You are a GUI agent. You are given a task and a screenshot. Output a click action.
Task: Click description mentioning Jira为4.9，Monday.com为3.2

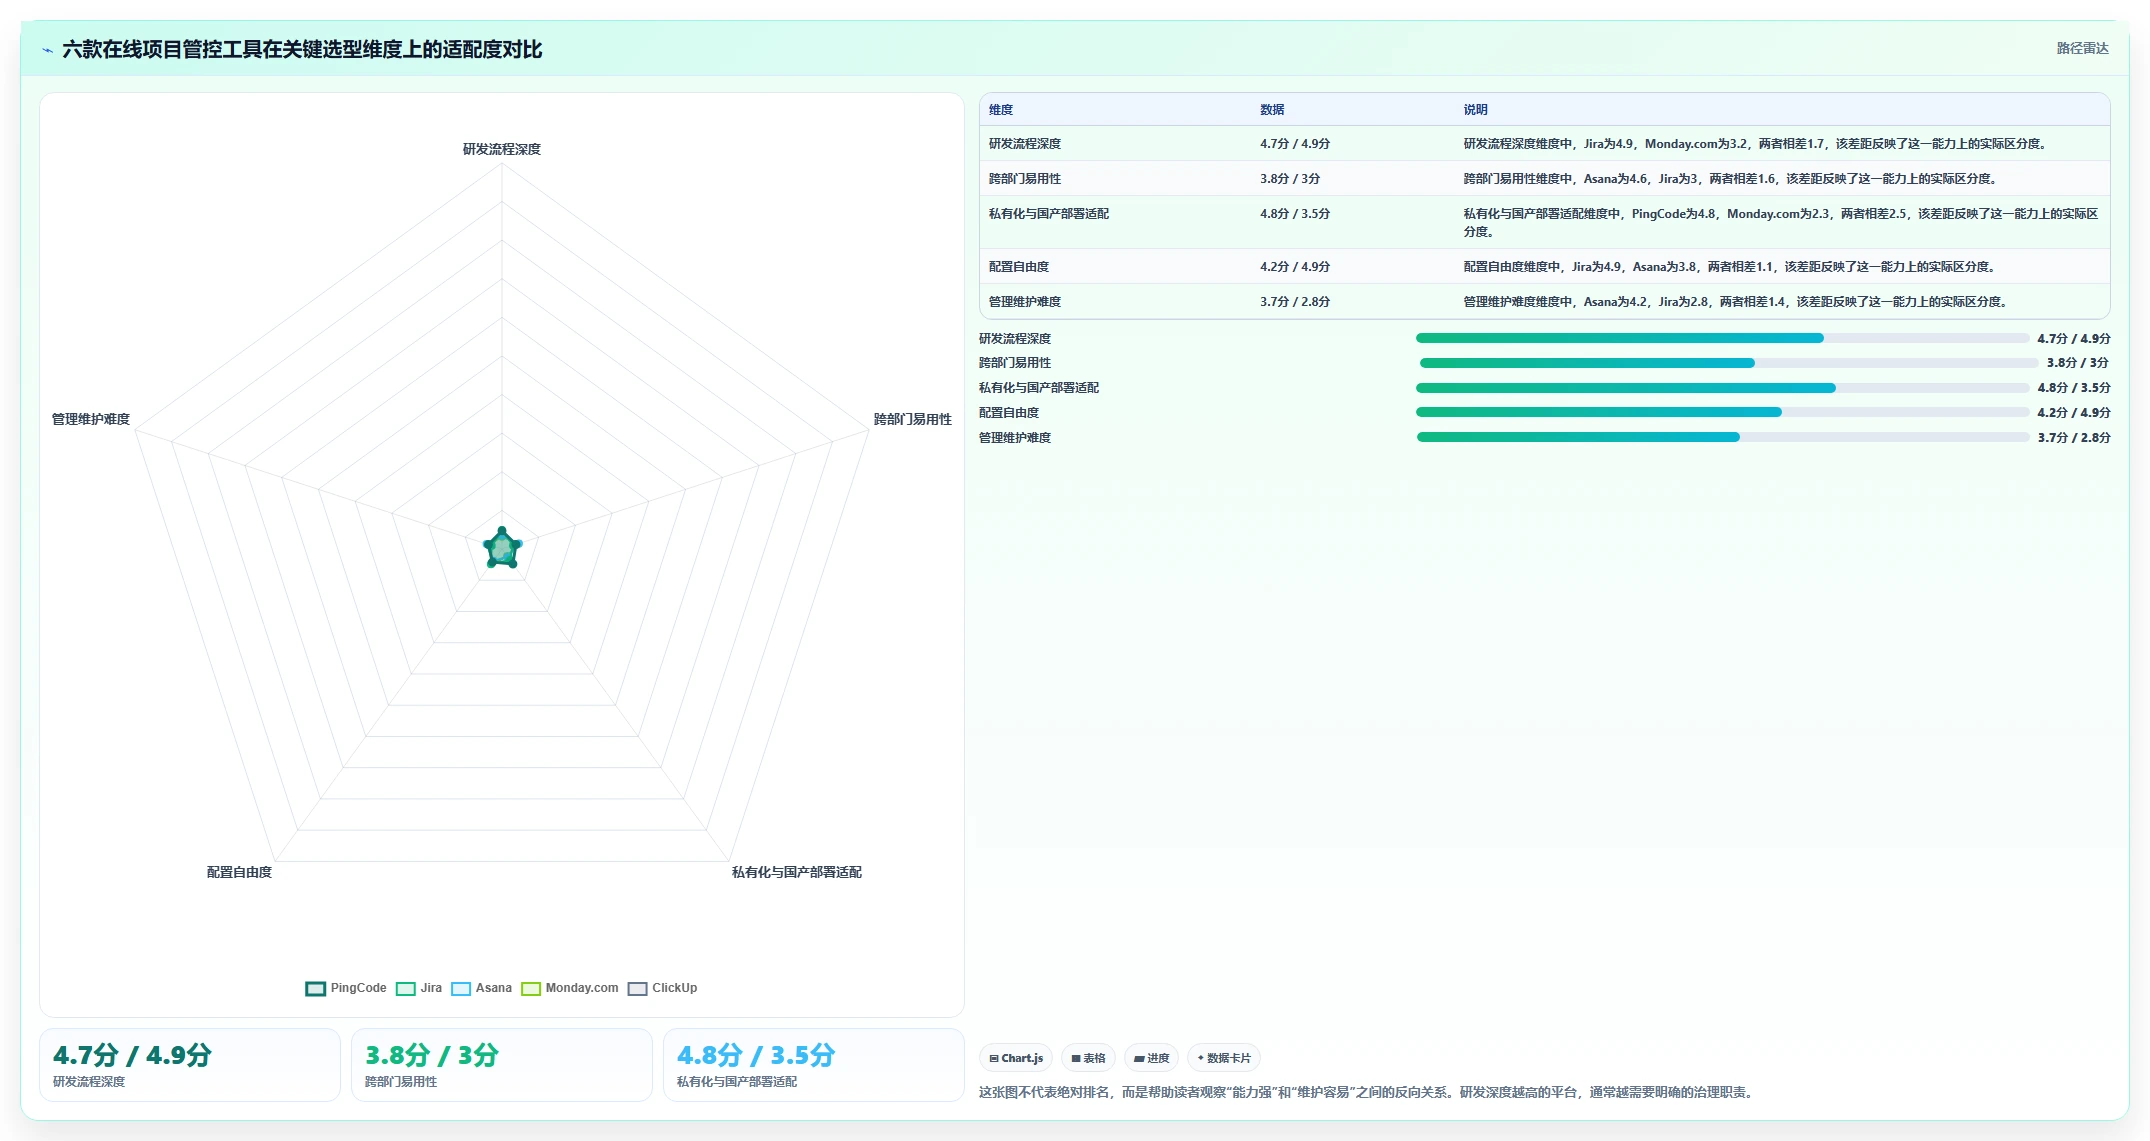[1758, 144]
